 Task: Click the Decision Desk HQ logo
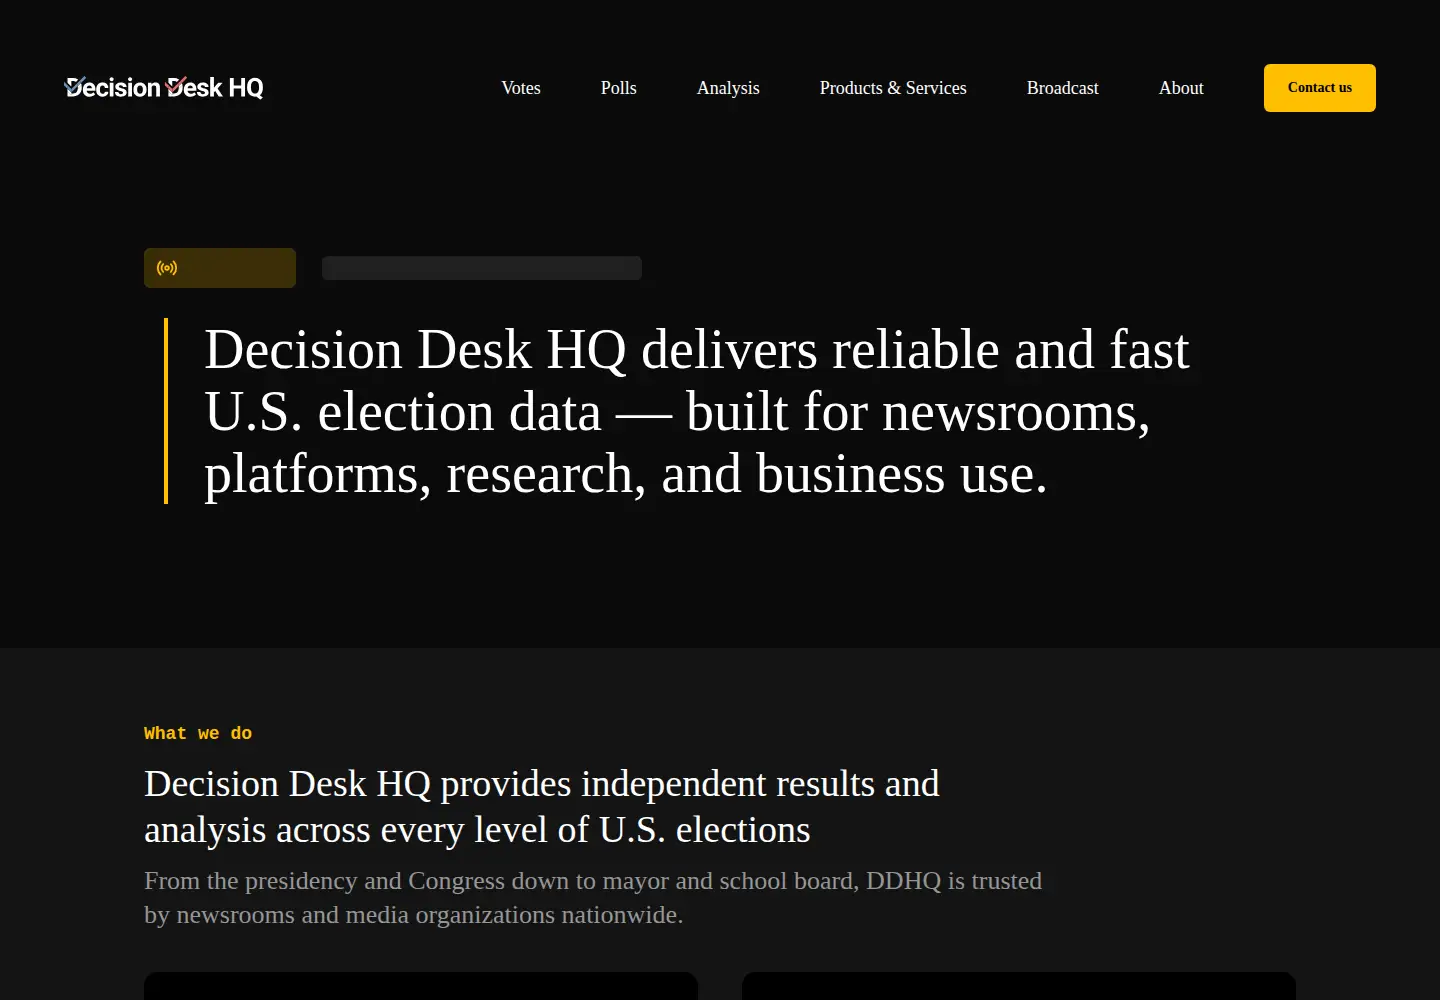coord(164,88)
